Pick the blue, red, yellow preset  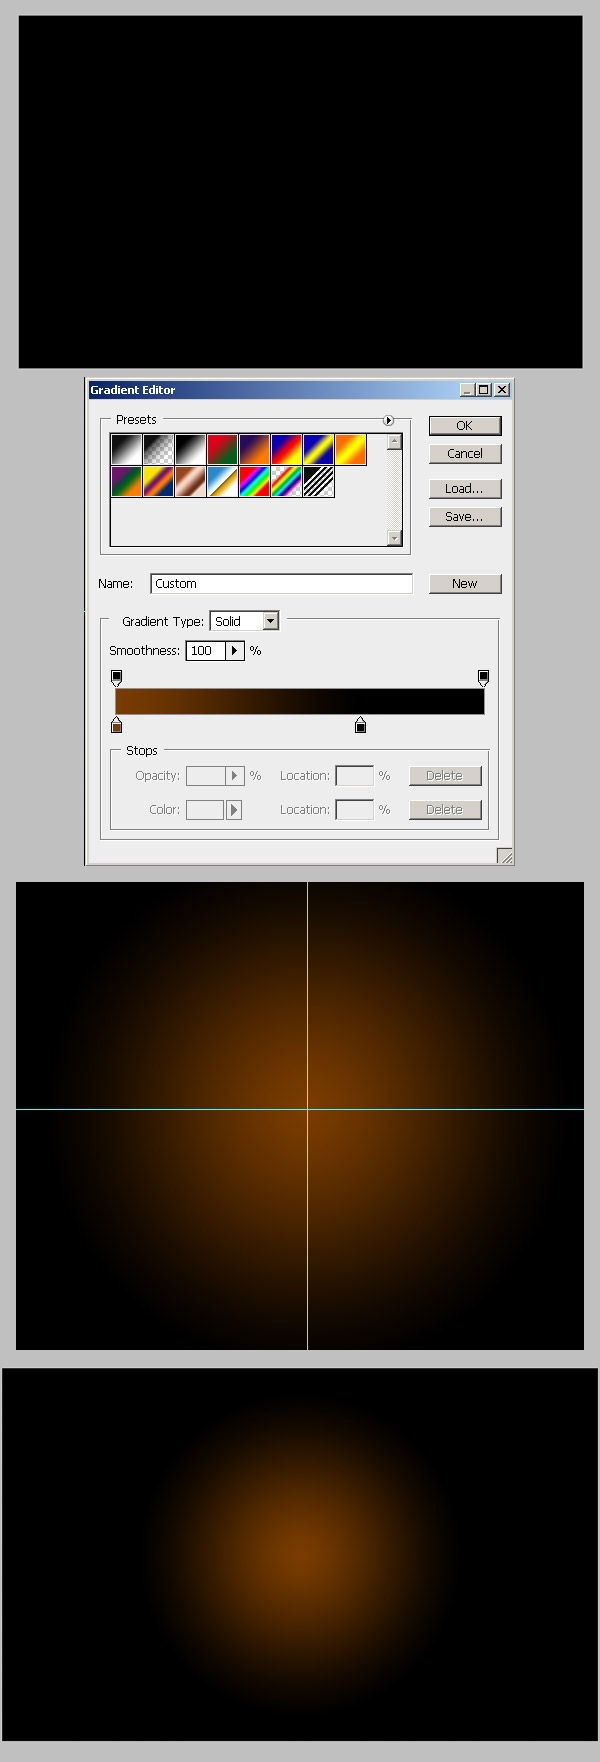coord(287,450)
